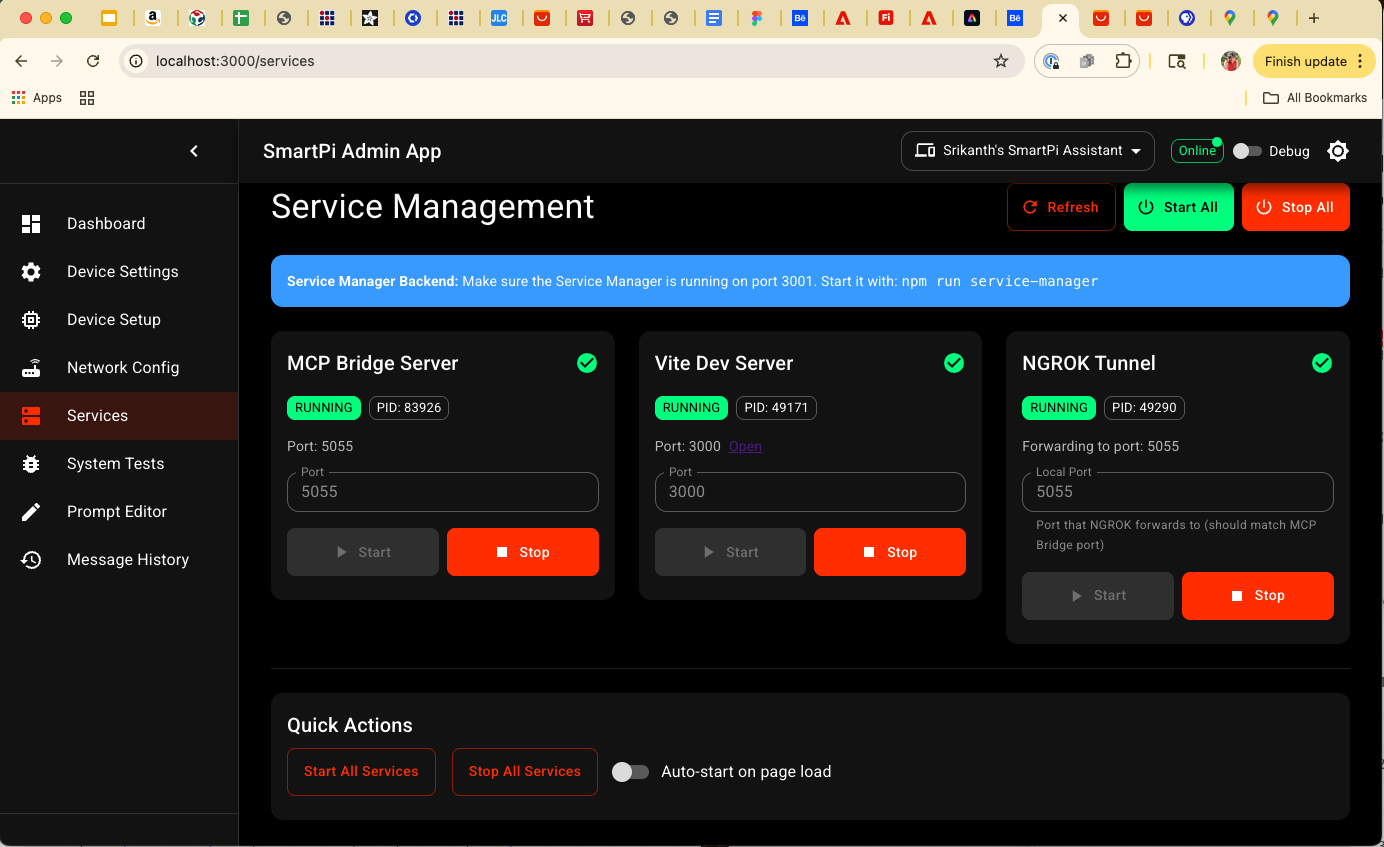
Task: Select the Device Settings gear icon
Action: coord(31,271)
